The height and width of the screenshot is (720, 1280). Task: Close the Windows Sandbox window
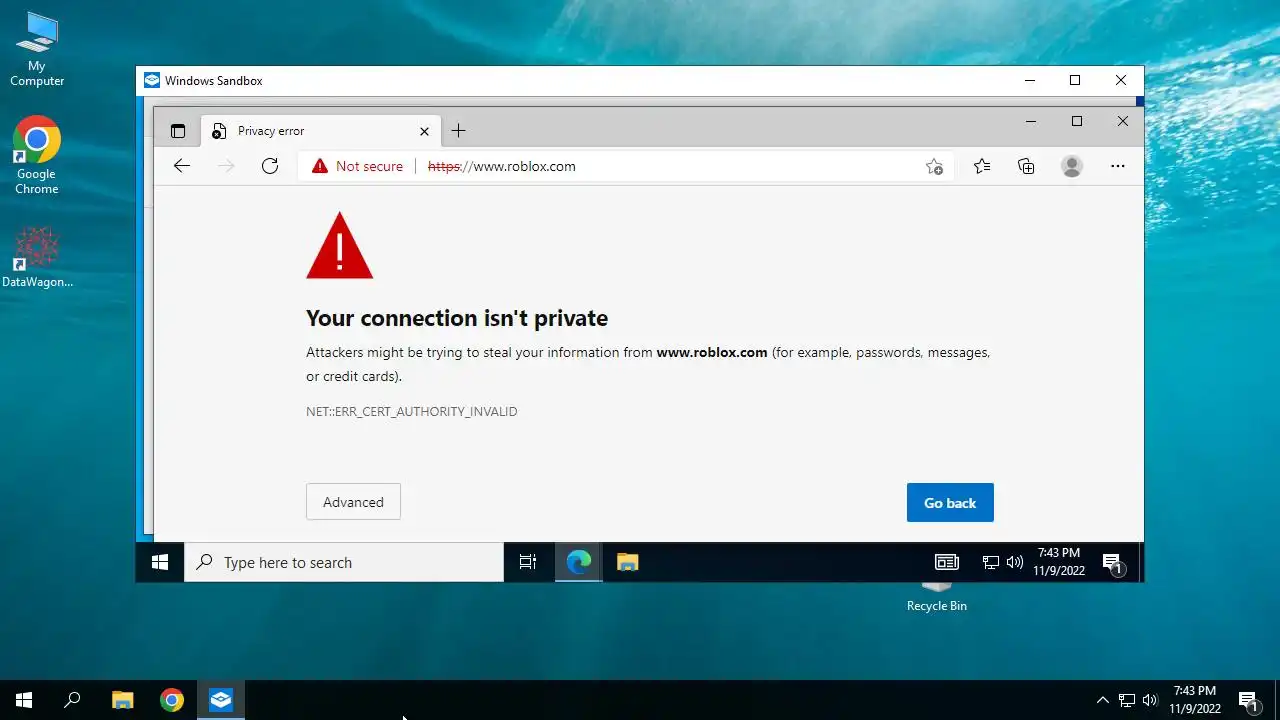(1121, 80)
